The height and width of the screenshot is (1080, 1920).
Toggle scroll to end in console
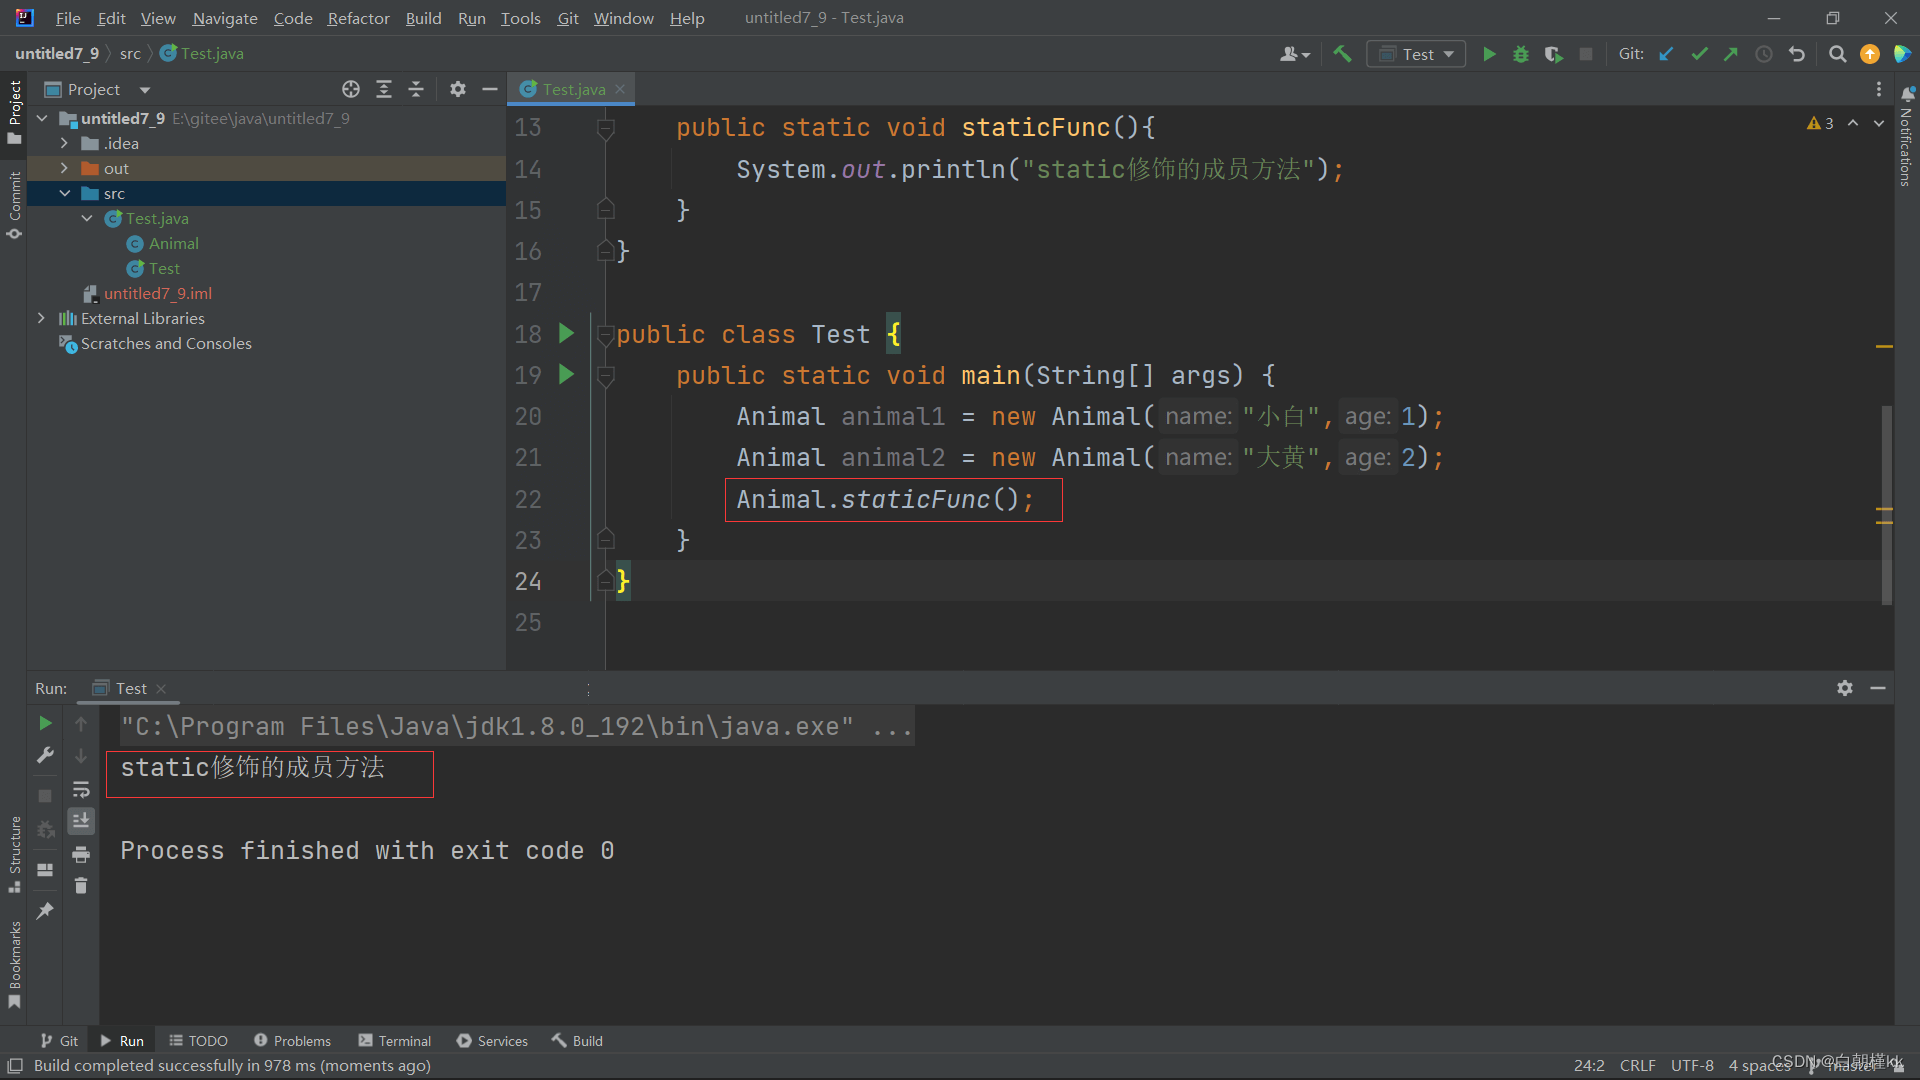point(81,821)
